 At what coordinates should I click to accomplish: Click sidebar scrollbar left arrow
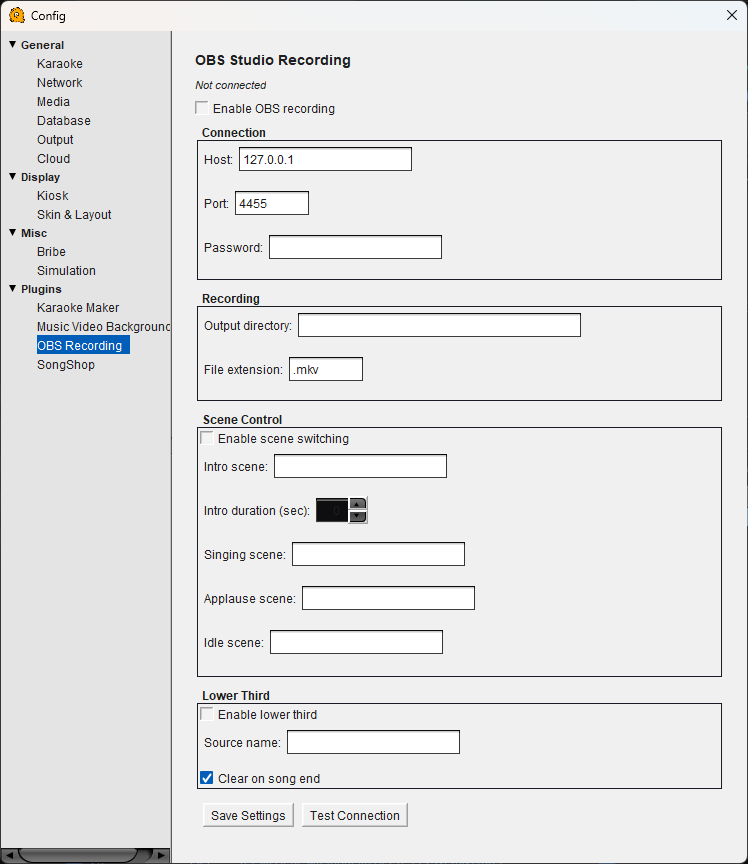[8, 855]
